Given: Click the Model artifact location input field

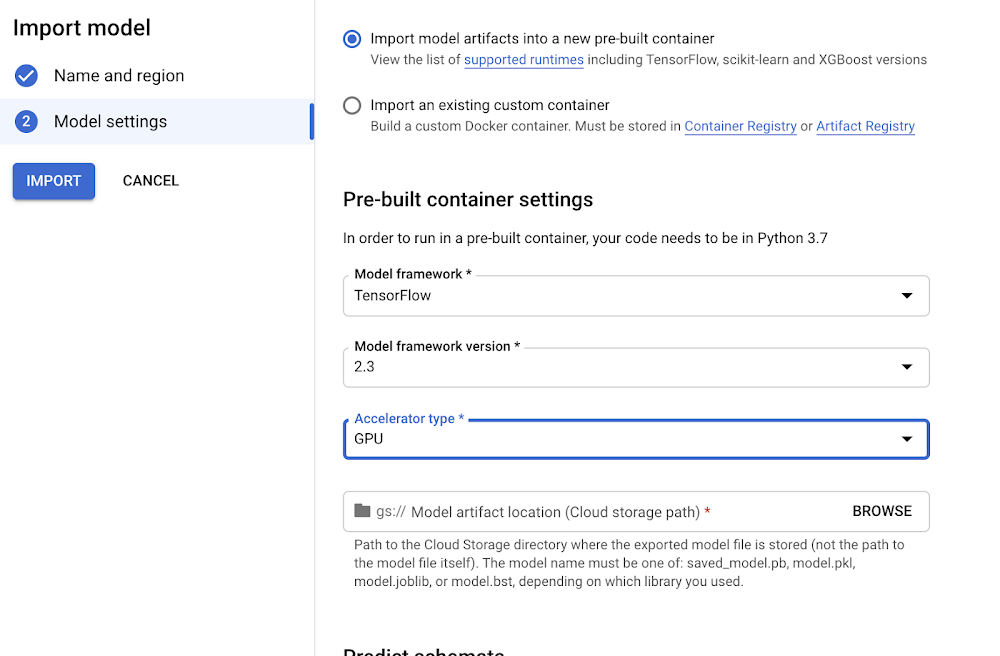Looking at the screenshot, I should [x=636, y=511].
